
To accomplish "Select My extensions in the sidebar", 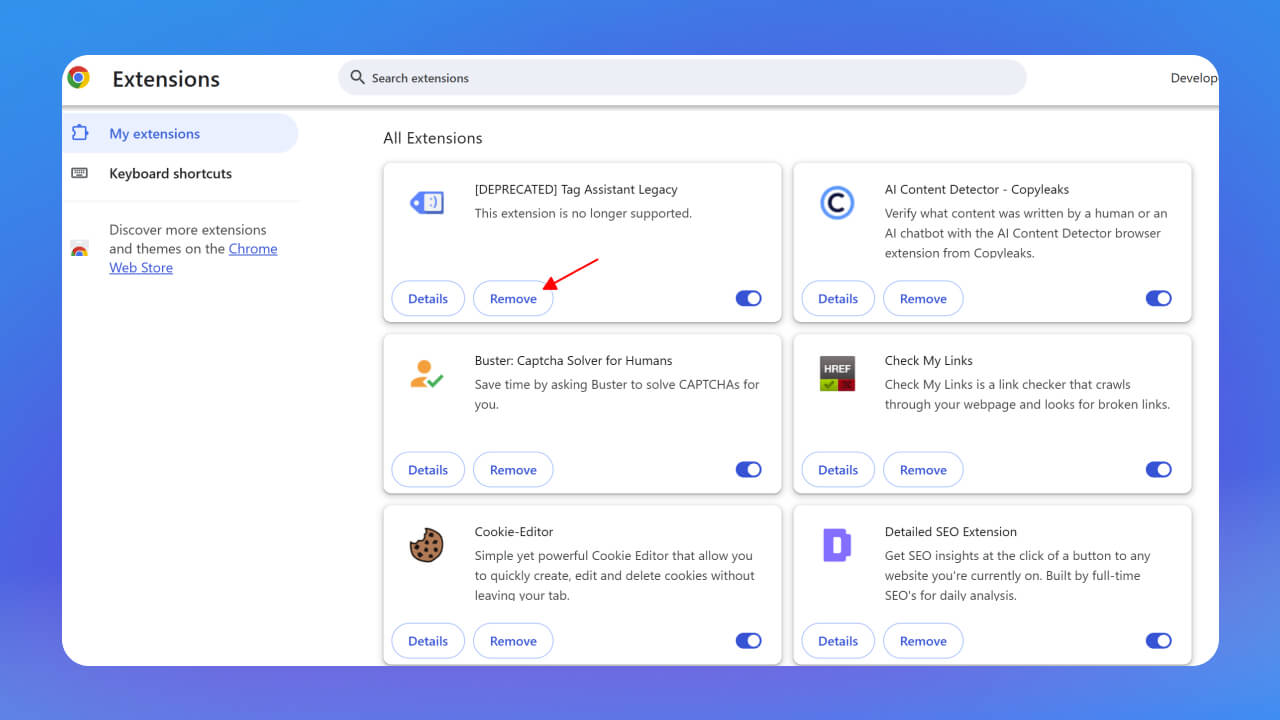I will tap(181, 133).
